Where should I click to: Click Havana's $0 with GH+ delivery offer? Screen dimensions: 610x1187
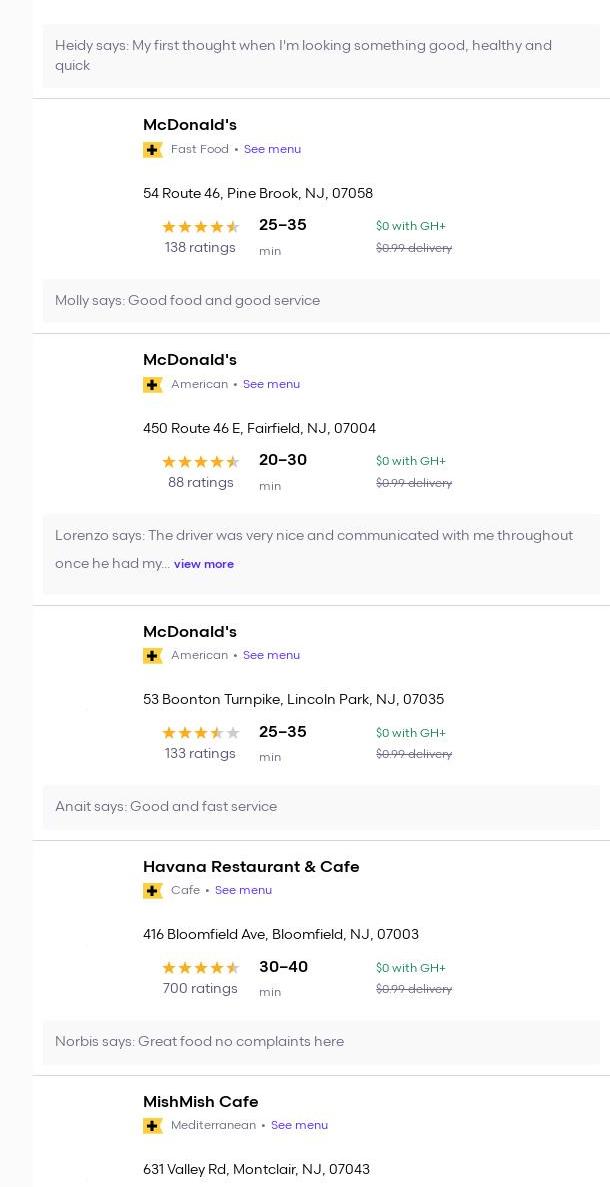tap(411, 968)
